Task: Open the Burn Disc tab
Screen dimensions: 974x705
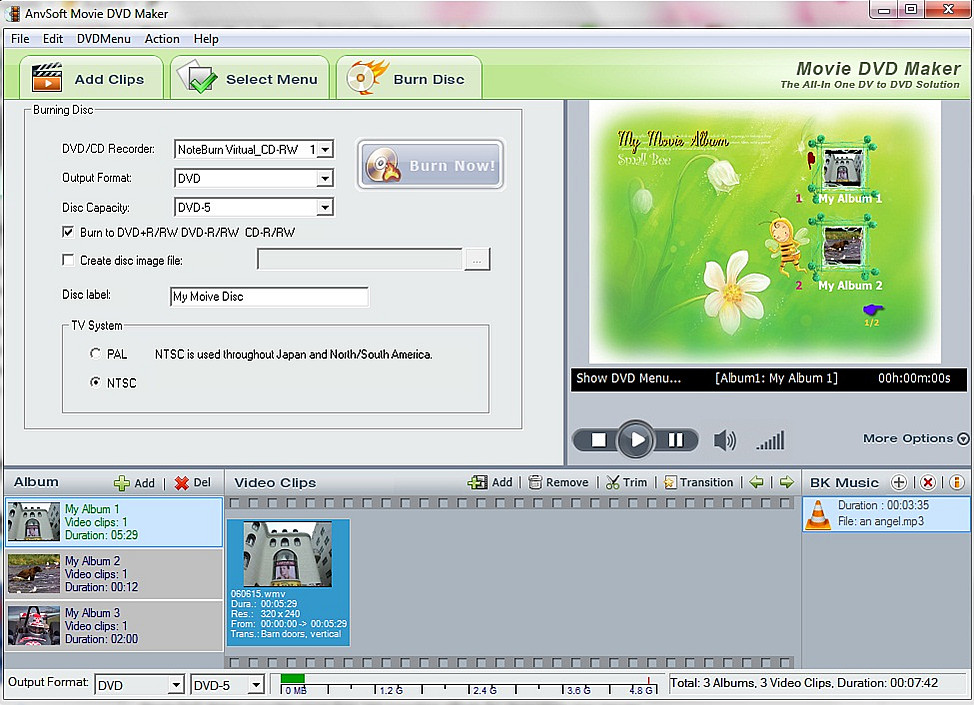Action: point(409,78)
